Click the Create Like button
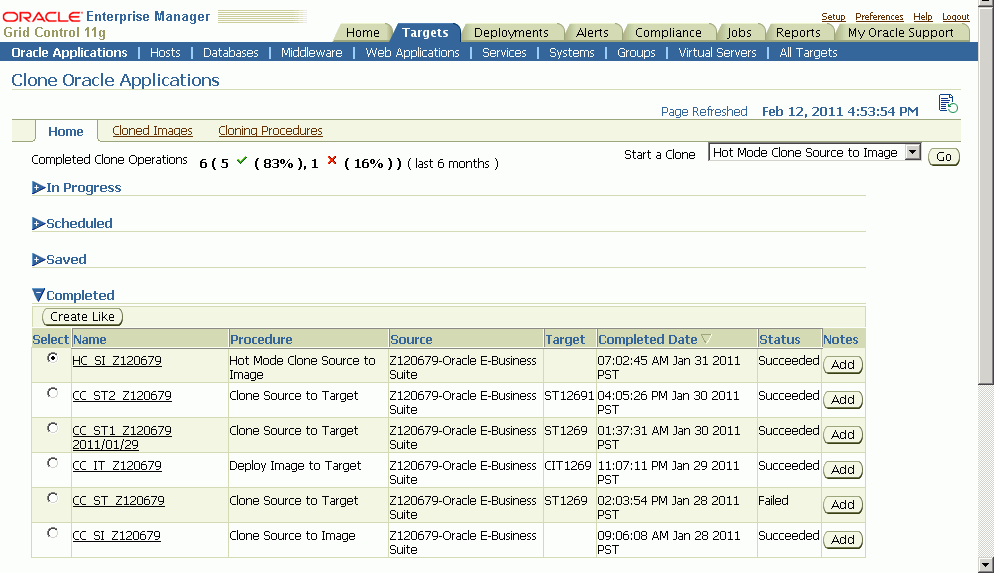 click(x=82, y=316)
